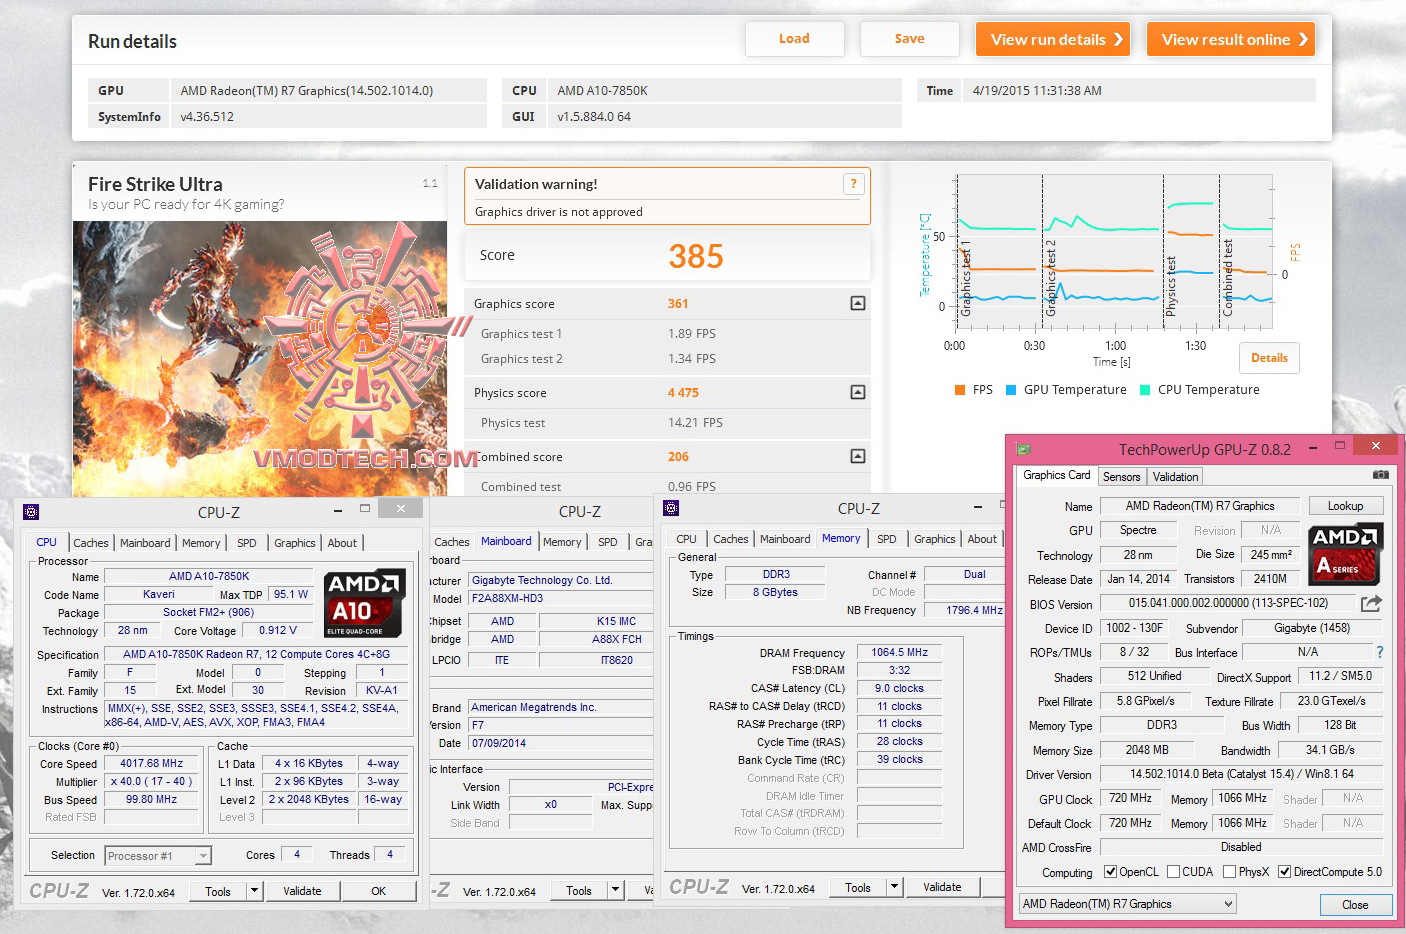Screen dimensions: 1406x934
Task: Click the SystemInfo value v4.36.512
Action: pyautogui.click(x=207, y=117)
